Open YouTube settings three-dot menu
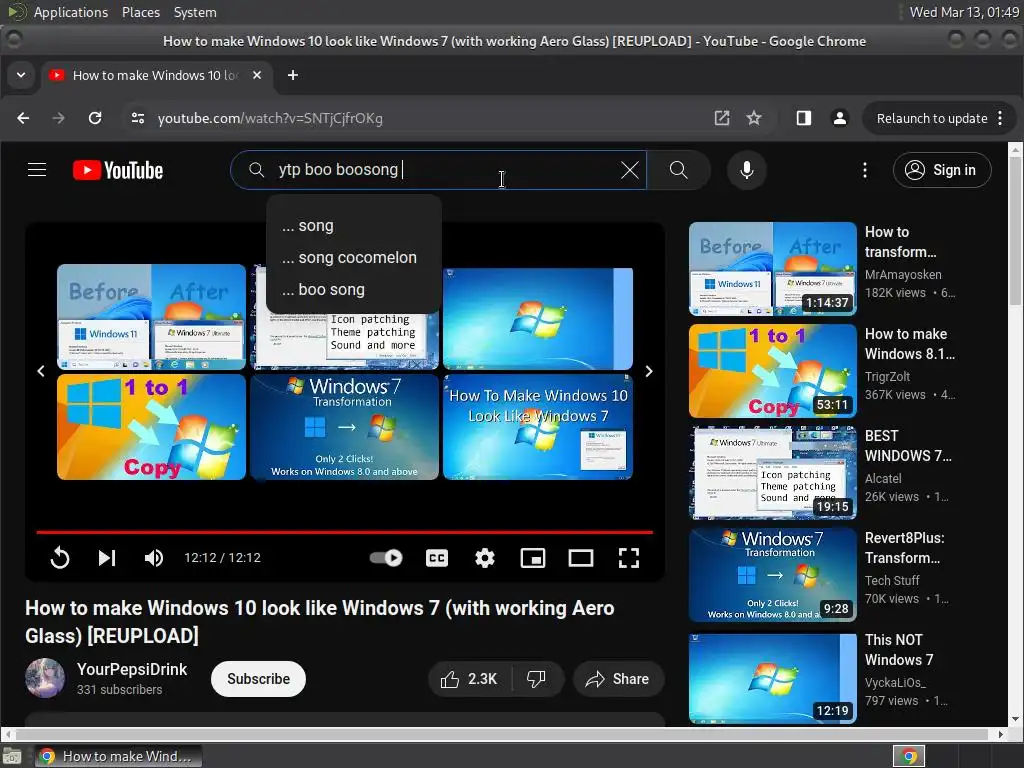Screen dimensions: 1024x768 (865, 170)
